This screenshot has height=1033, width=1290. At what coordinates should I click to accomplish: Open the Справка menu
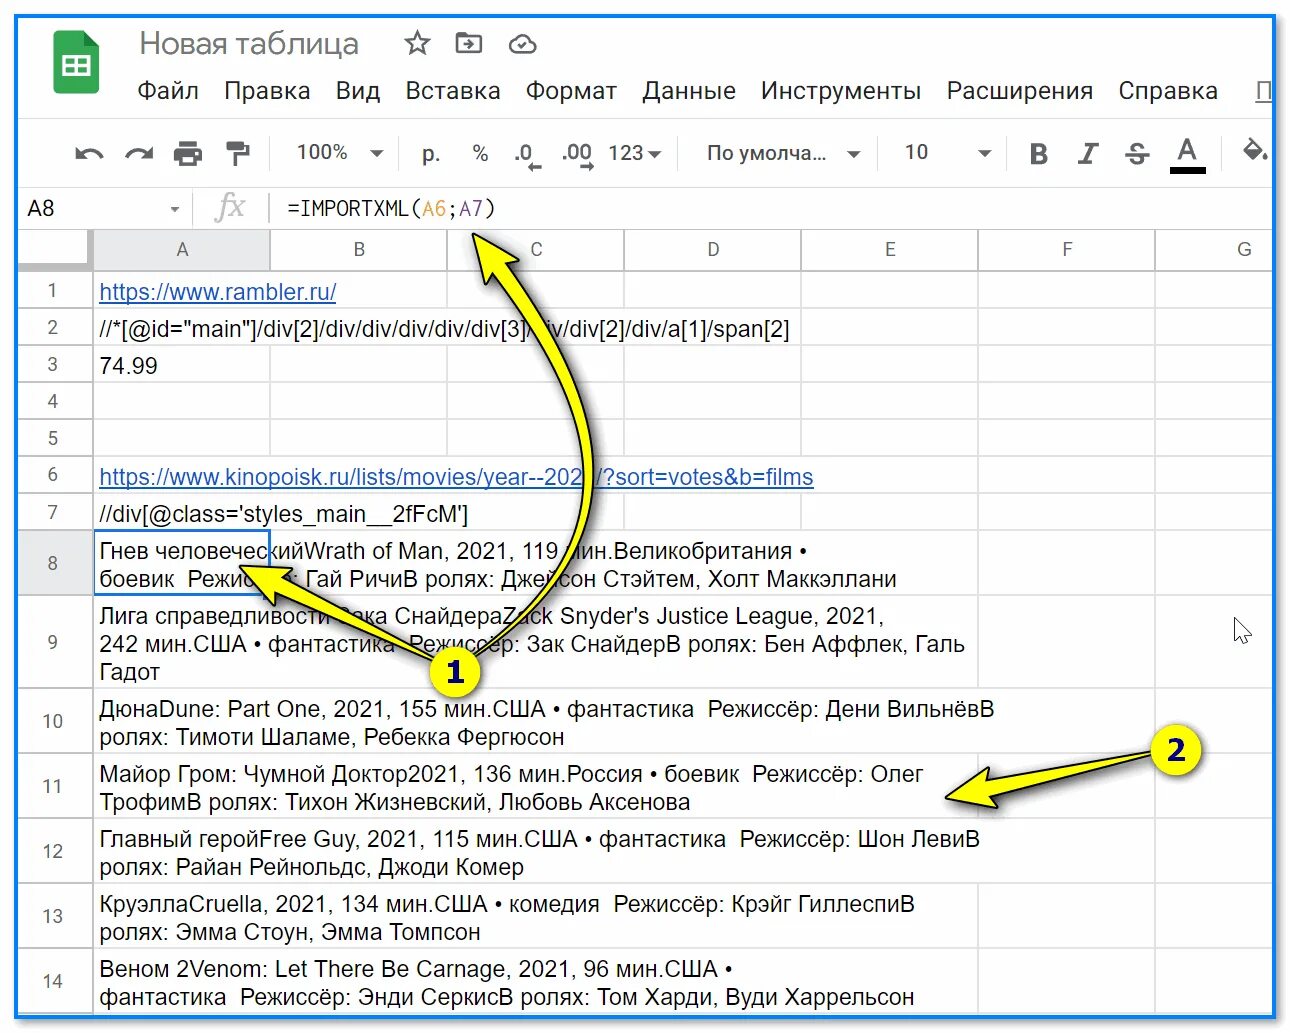coord(1168,91)
